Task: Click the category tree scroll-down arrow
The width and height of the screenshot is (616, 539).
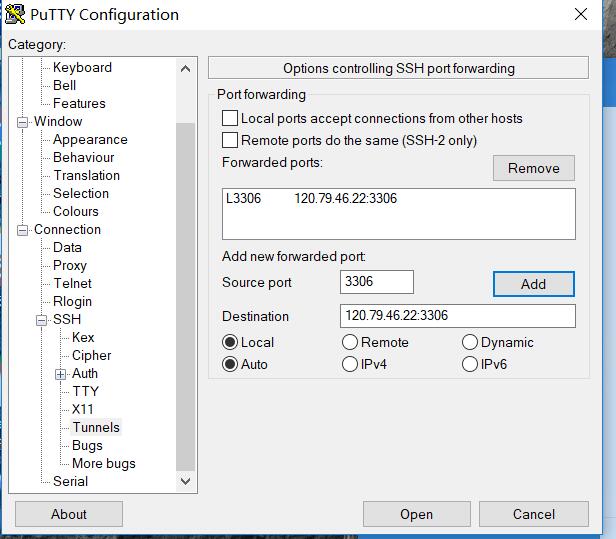Action: (185, 481)
